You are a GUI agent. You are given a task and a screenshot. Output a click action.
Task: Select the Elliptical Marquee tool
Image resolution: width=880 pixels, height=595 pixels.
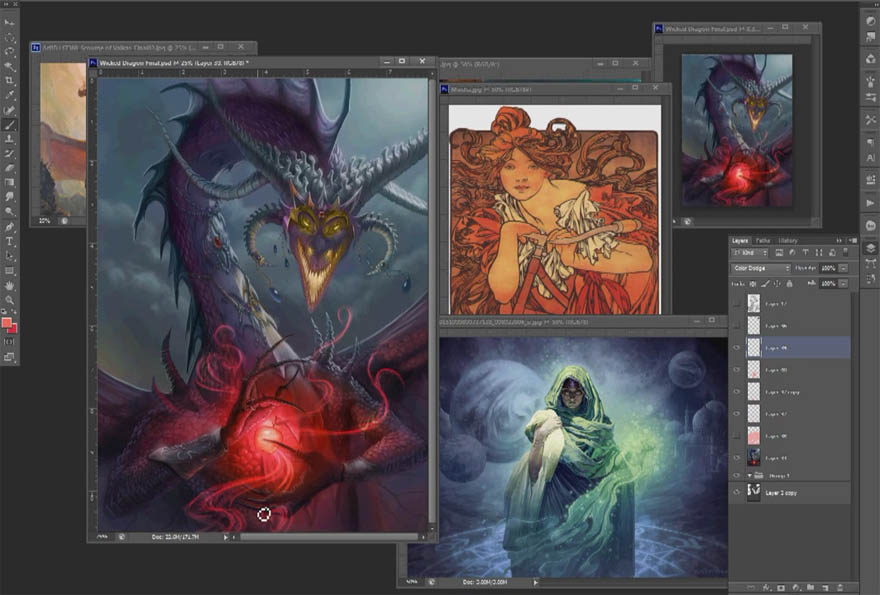10,38
